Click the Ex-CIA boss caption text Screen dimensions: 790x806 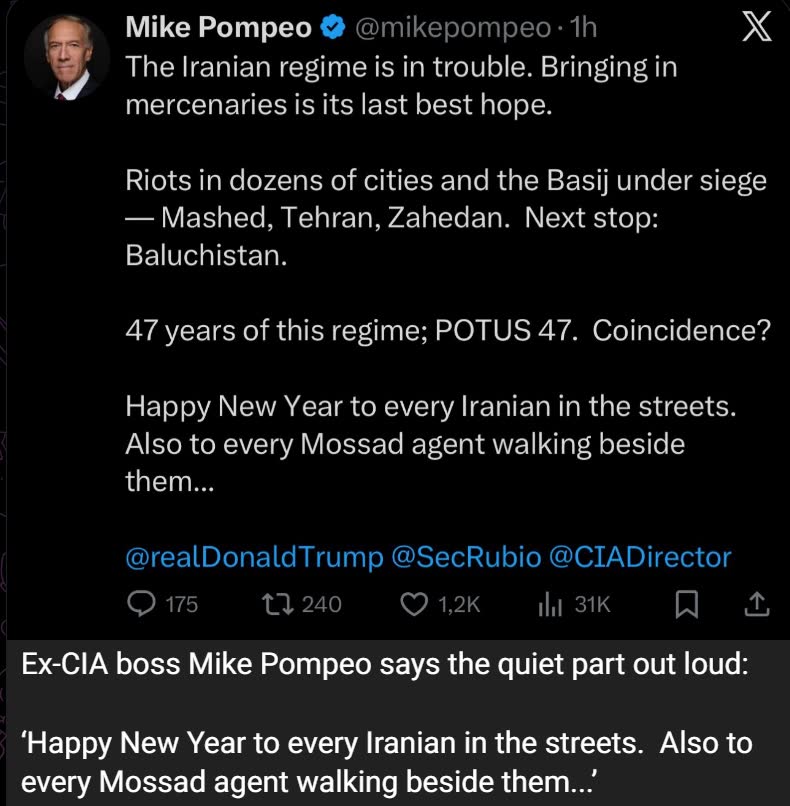(x=384, y=665)
